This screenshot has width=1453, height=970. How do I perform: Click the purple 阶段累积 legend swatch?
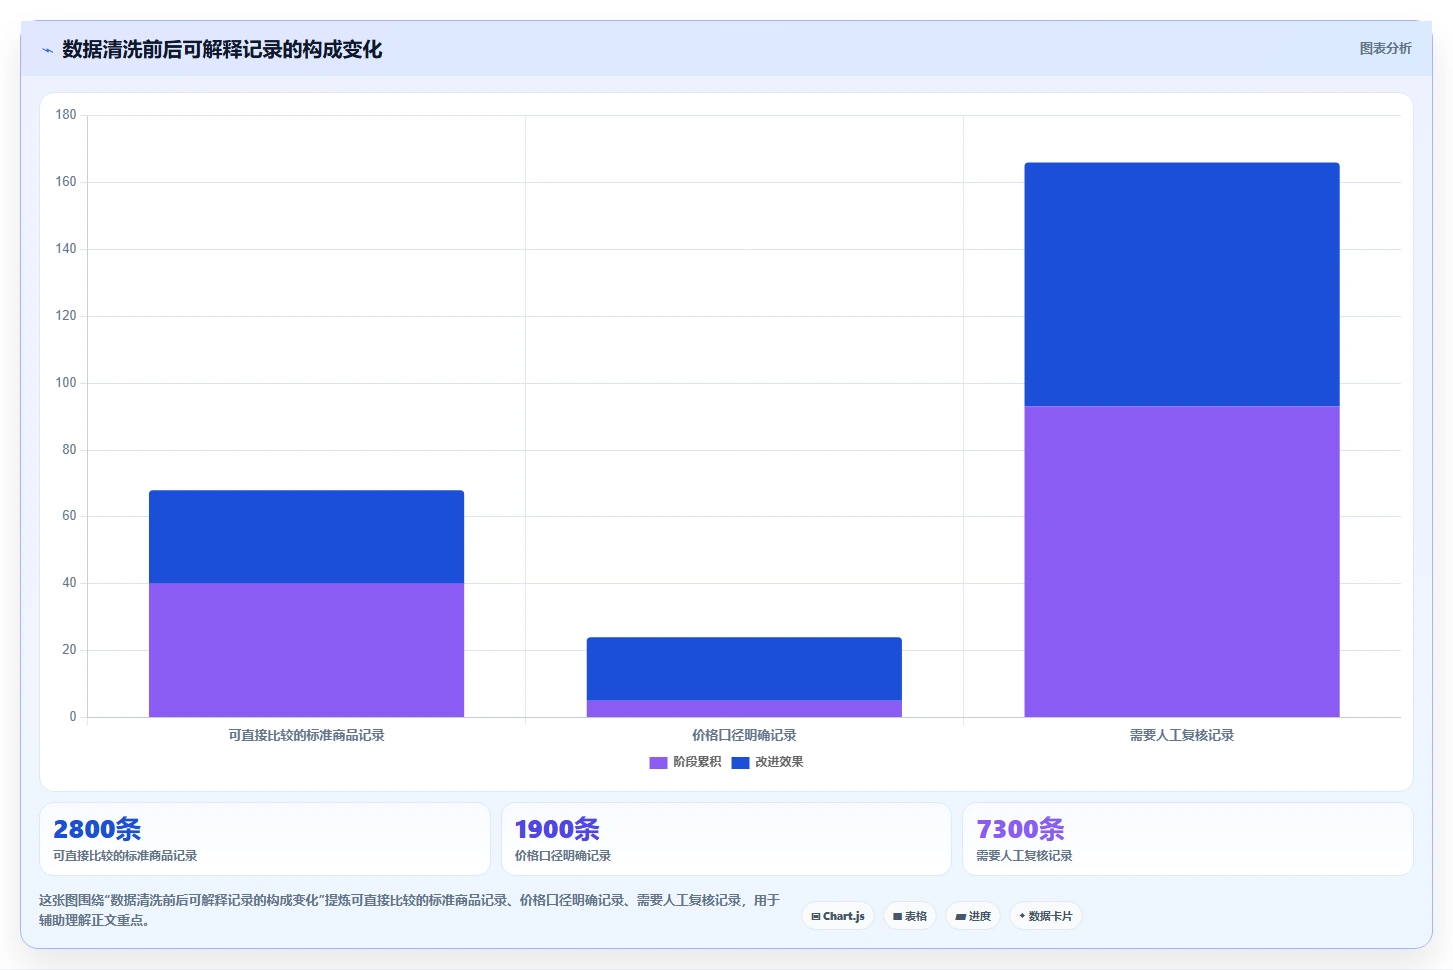[658, 763]
